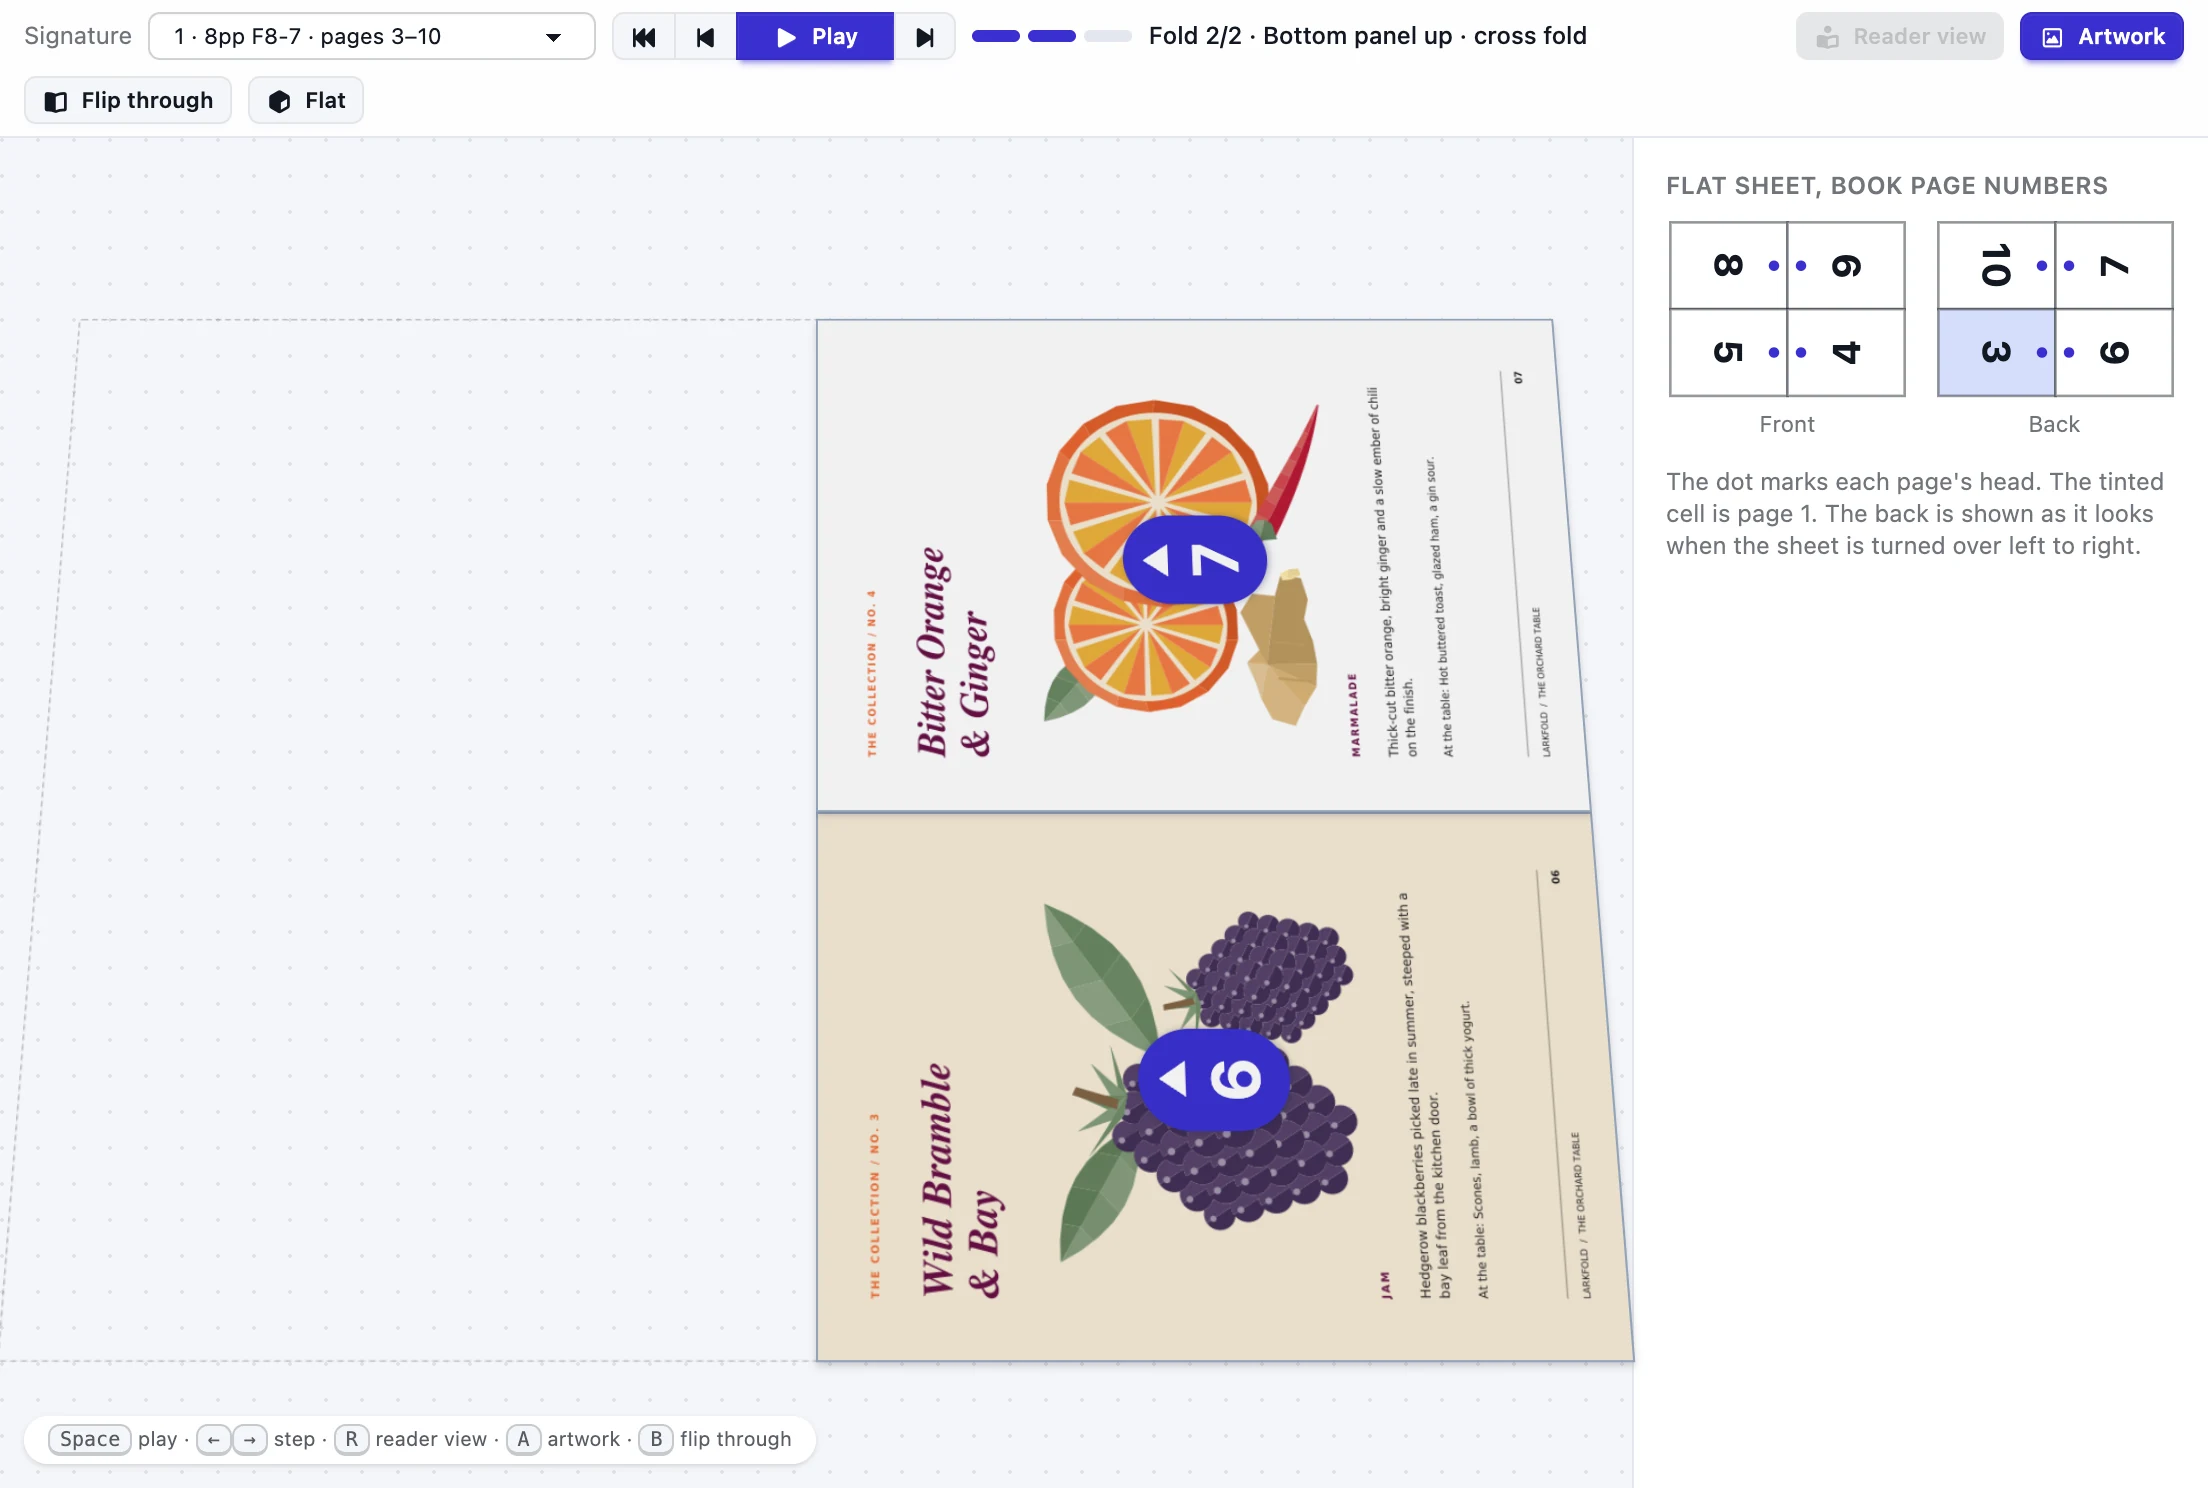Click page 7 badge on artwork

(1195, 560)
